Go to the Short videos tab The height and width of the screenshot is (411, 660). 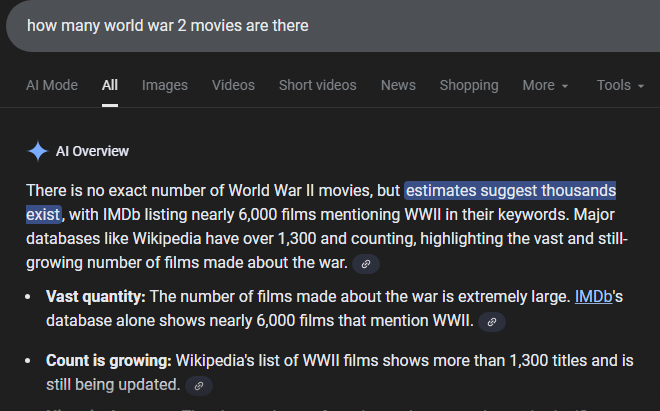pyautogui.click(x=317, y=85)
